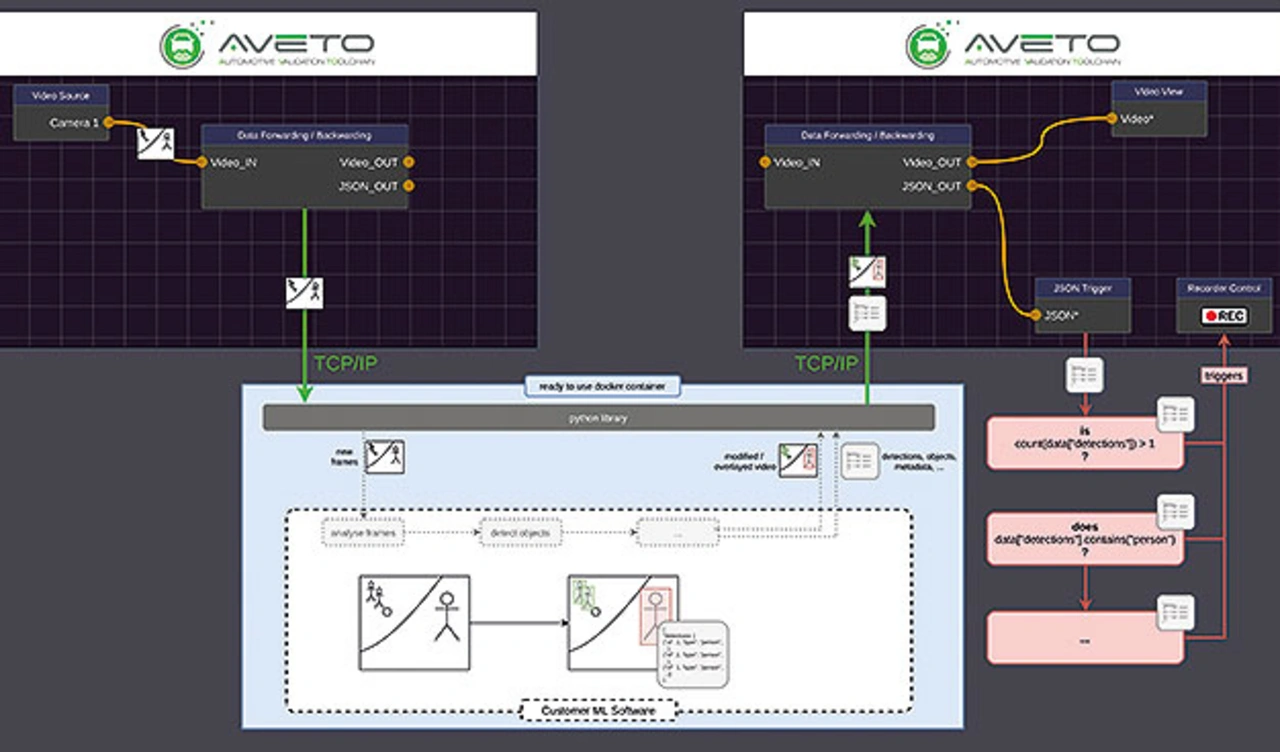Select the JSON Trigger node header

(1083, 288)
